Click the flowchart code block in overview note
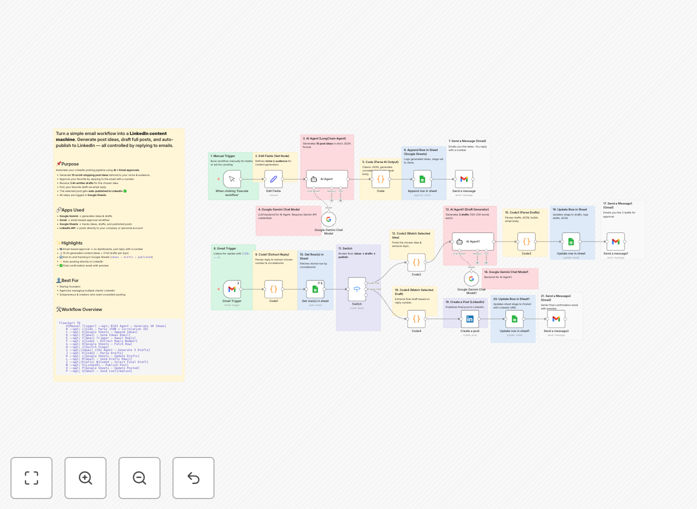The image size is (697, 509). pyautogui.click(x=118, y=347)
